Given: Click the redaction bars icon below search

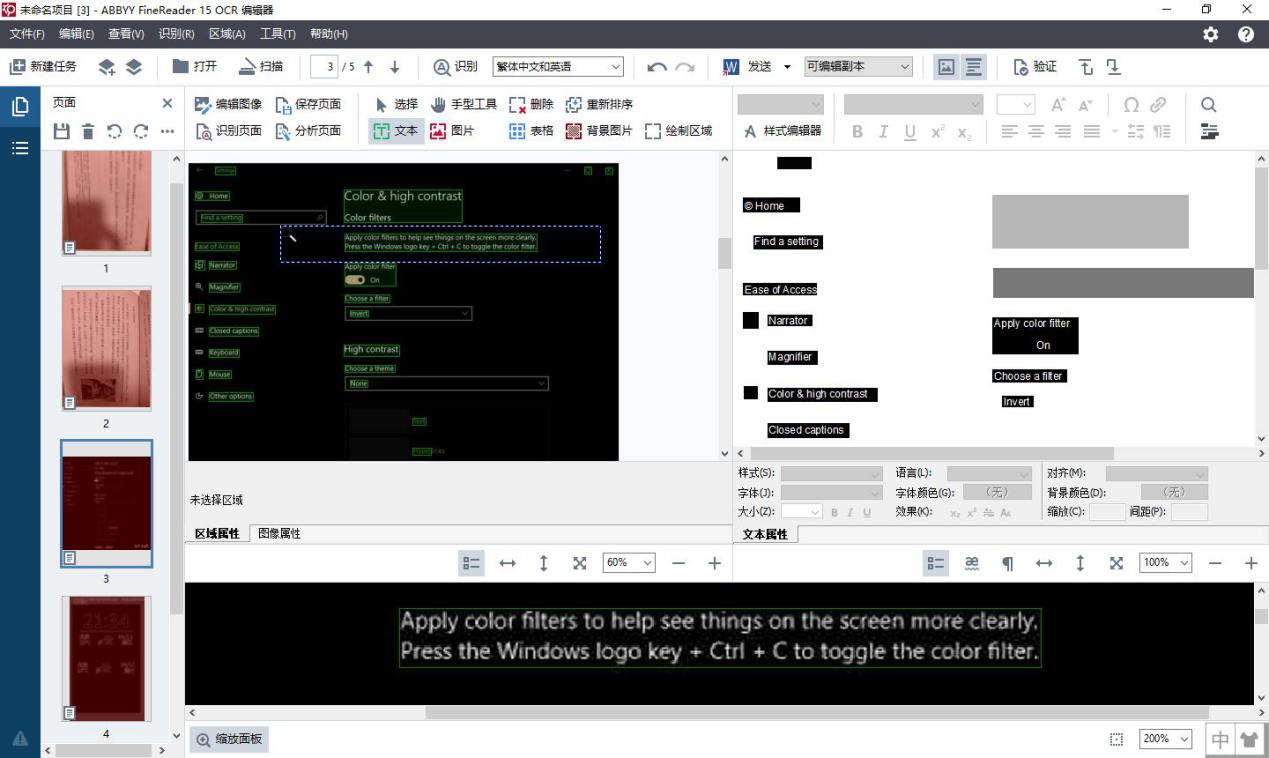Looking at the screenshot, I should [1208, 131].
